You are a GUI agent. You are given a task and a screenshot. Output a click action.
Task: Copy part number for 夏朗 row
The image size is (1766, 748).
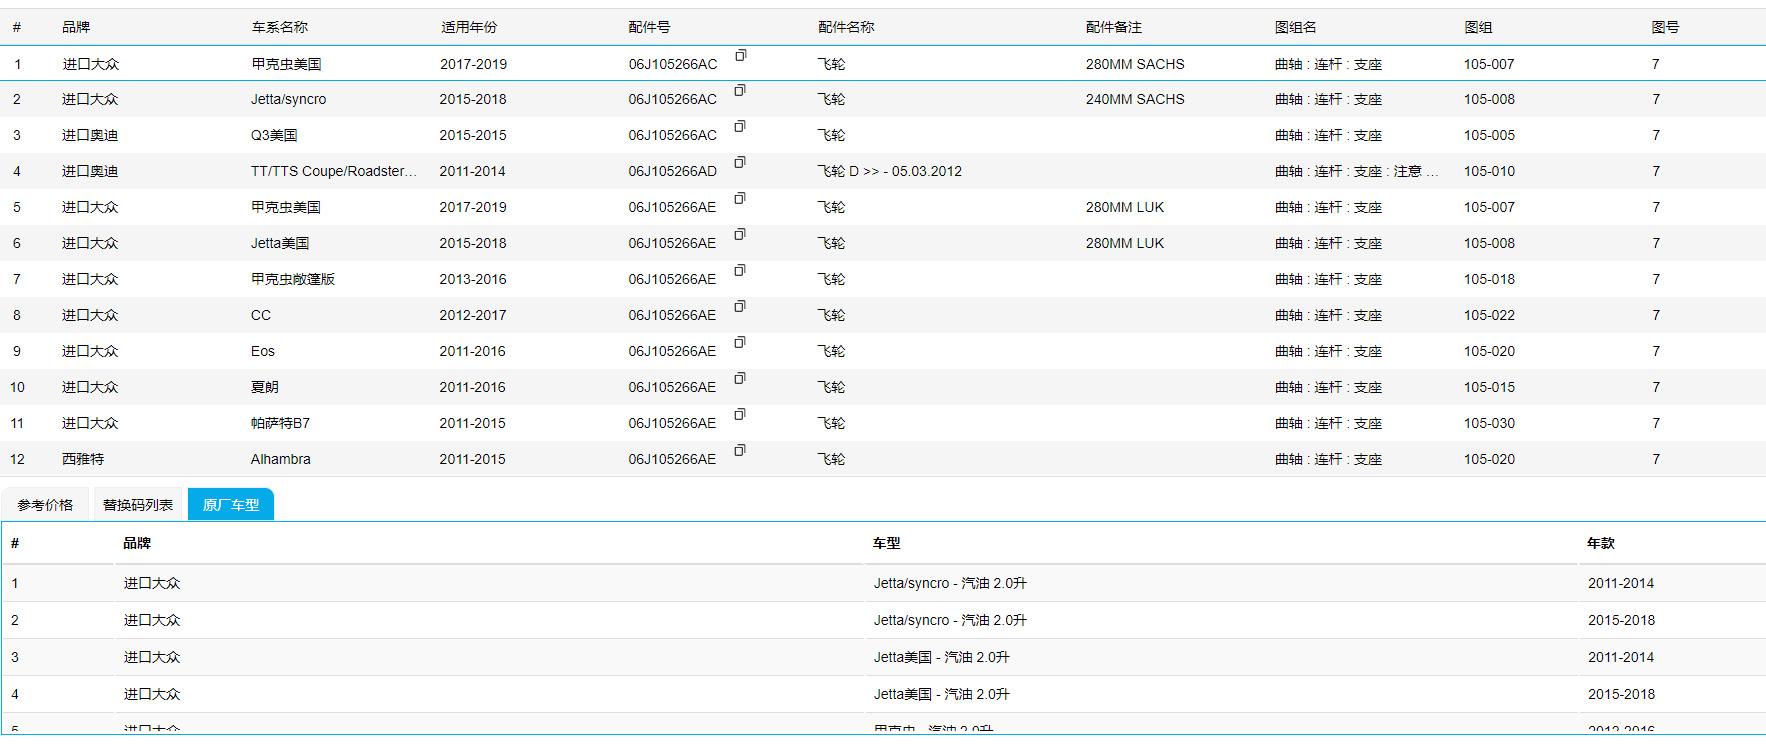pyautogui.click(x=740, y=379)
